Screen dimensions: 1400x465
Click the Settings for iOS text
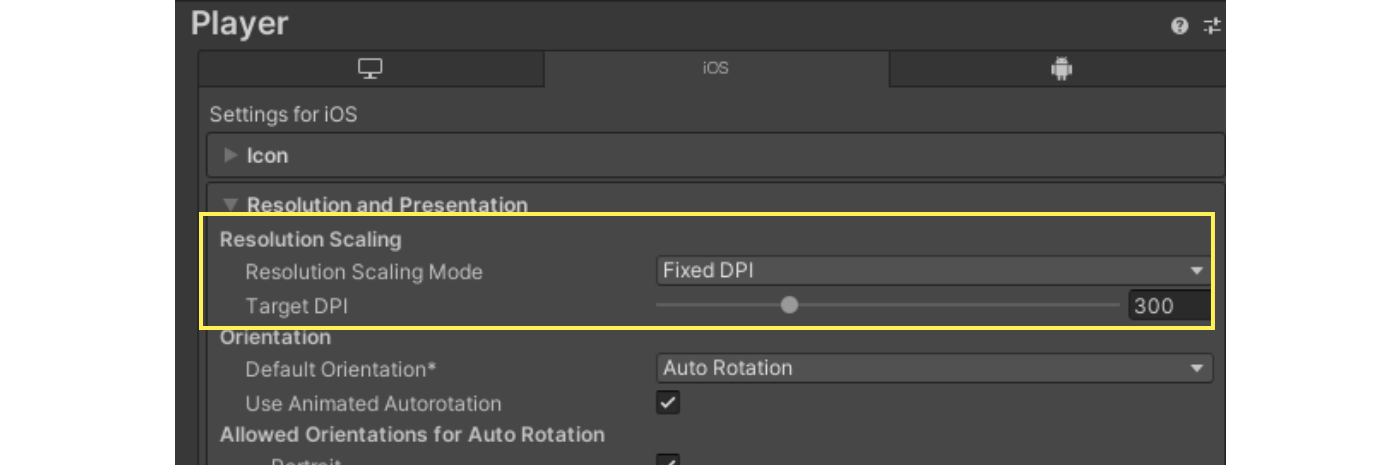click(x=283, y=115)
